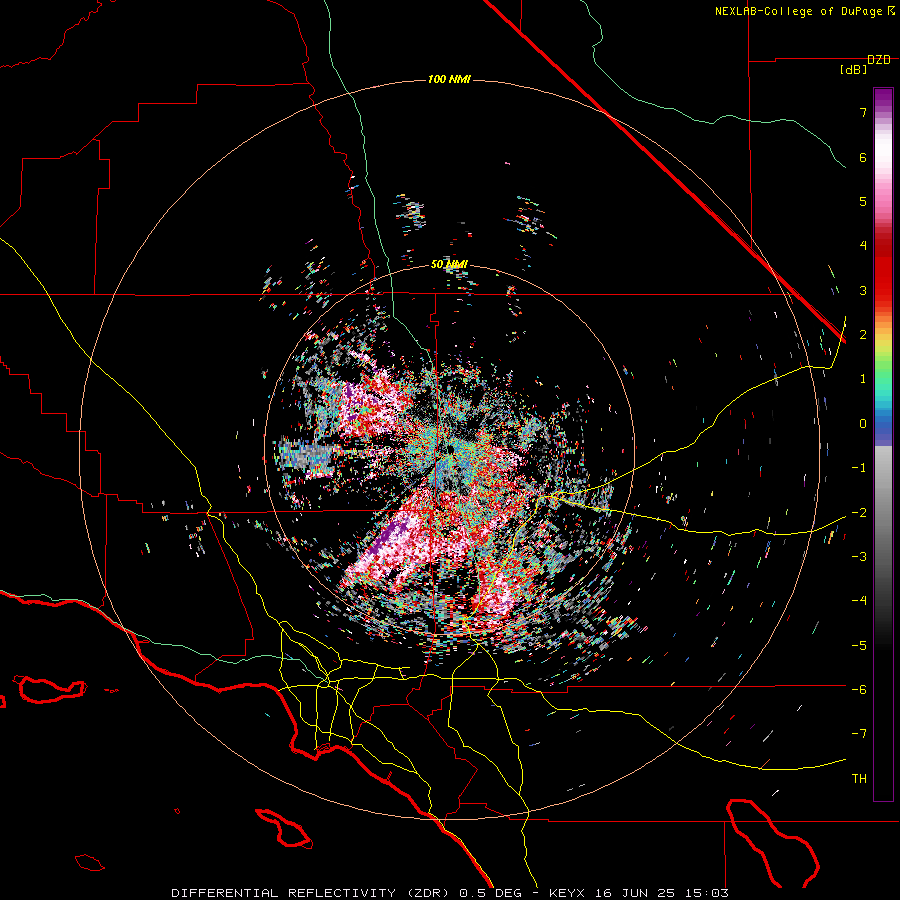900x900 pixels.
Task: Click the 4 value on the color scale
Action: click(x=863, y=246)
